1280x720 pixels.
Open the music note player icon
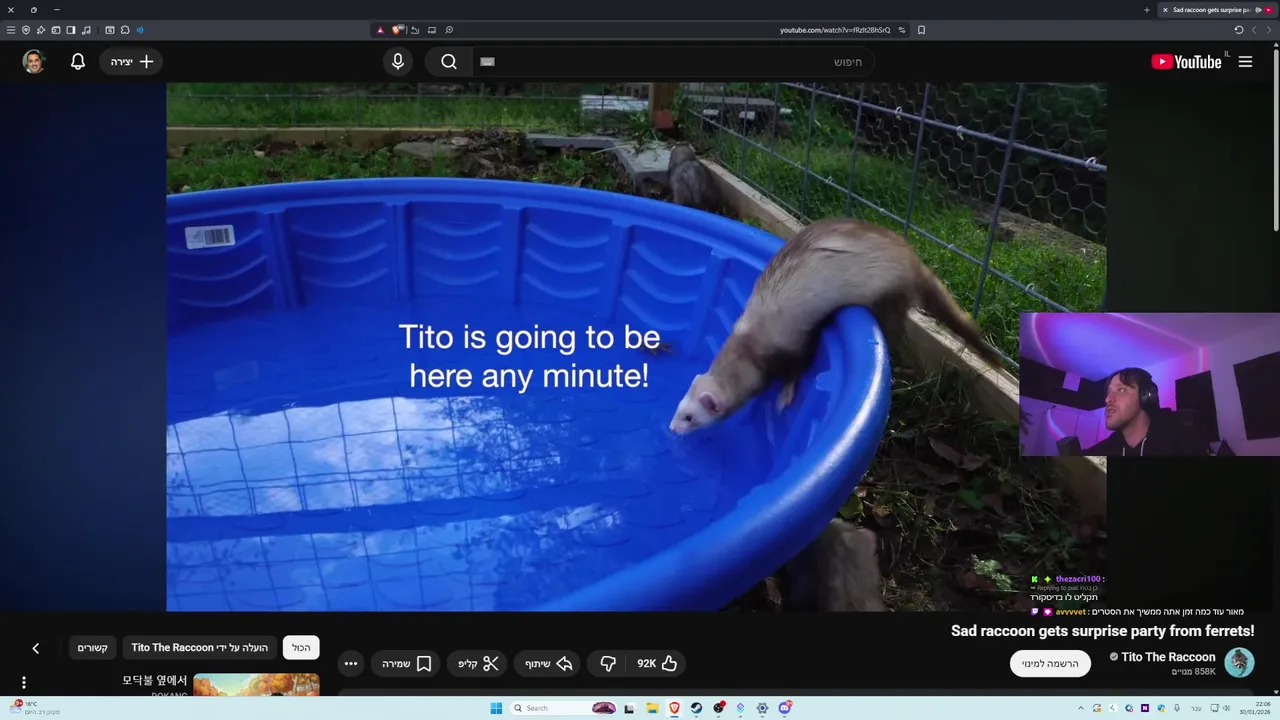(86, 30)
